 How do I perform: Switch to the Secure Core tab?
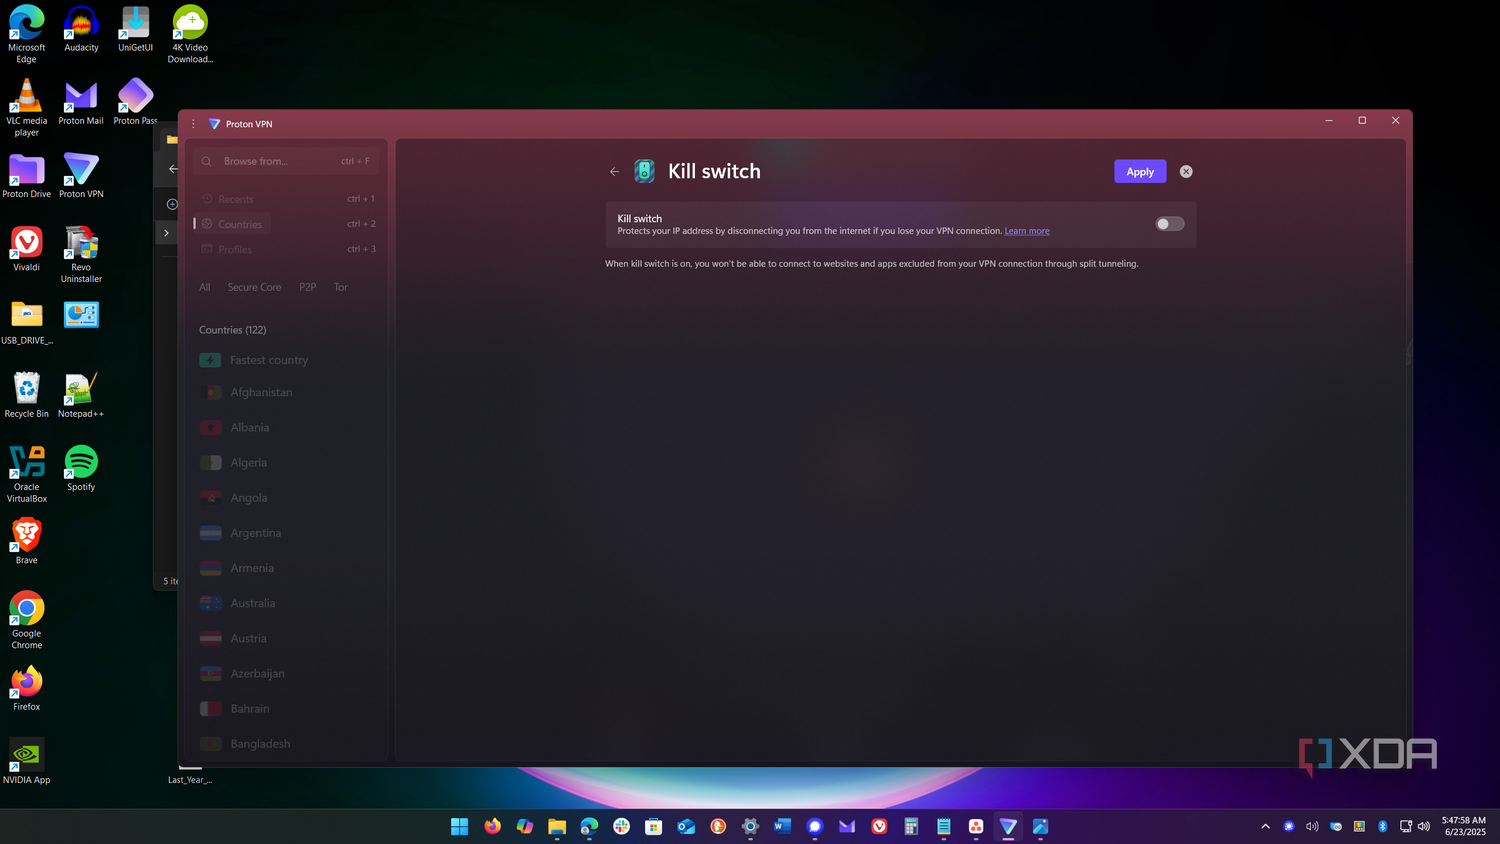254,287
